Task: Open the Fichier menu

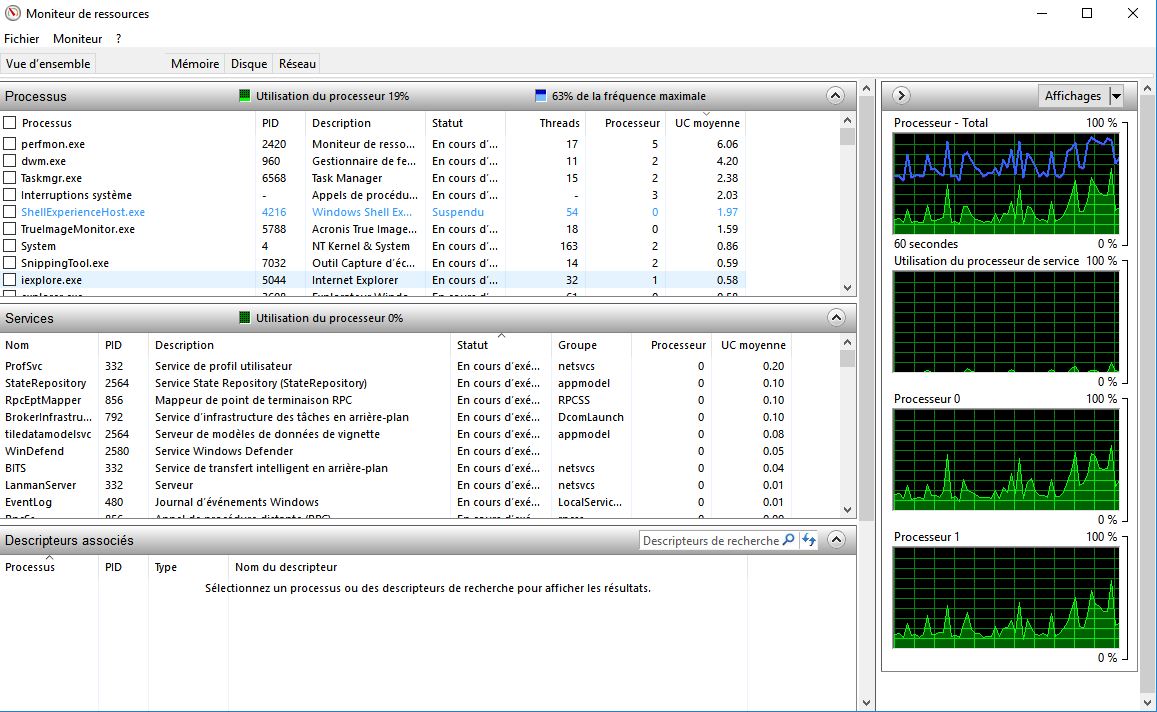Action: click(21, 38)
